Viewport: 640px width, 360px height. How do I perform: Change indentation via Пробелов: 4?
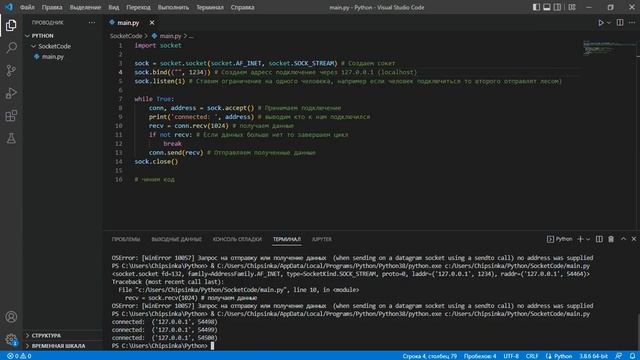point(480,356)
